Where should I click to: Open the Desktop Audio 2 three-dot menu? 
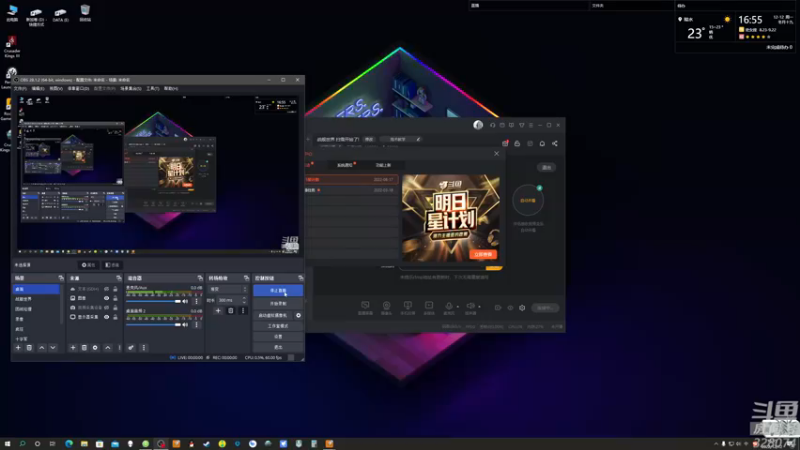(x=196, y=324)
